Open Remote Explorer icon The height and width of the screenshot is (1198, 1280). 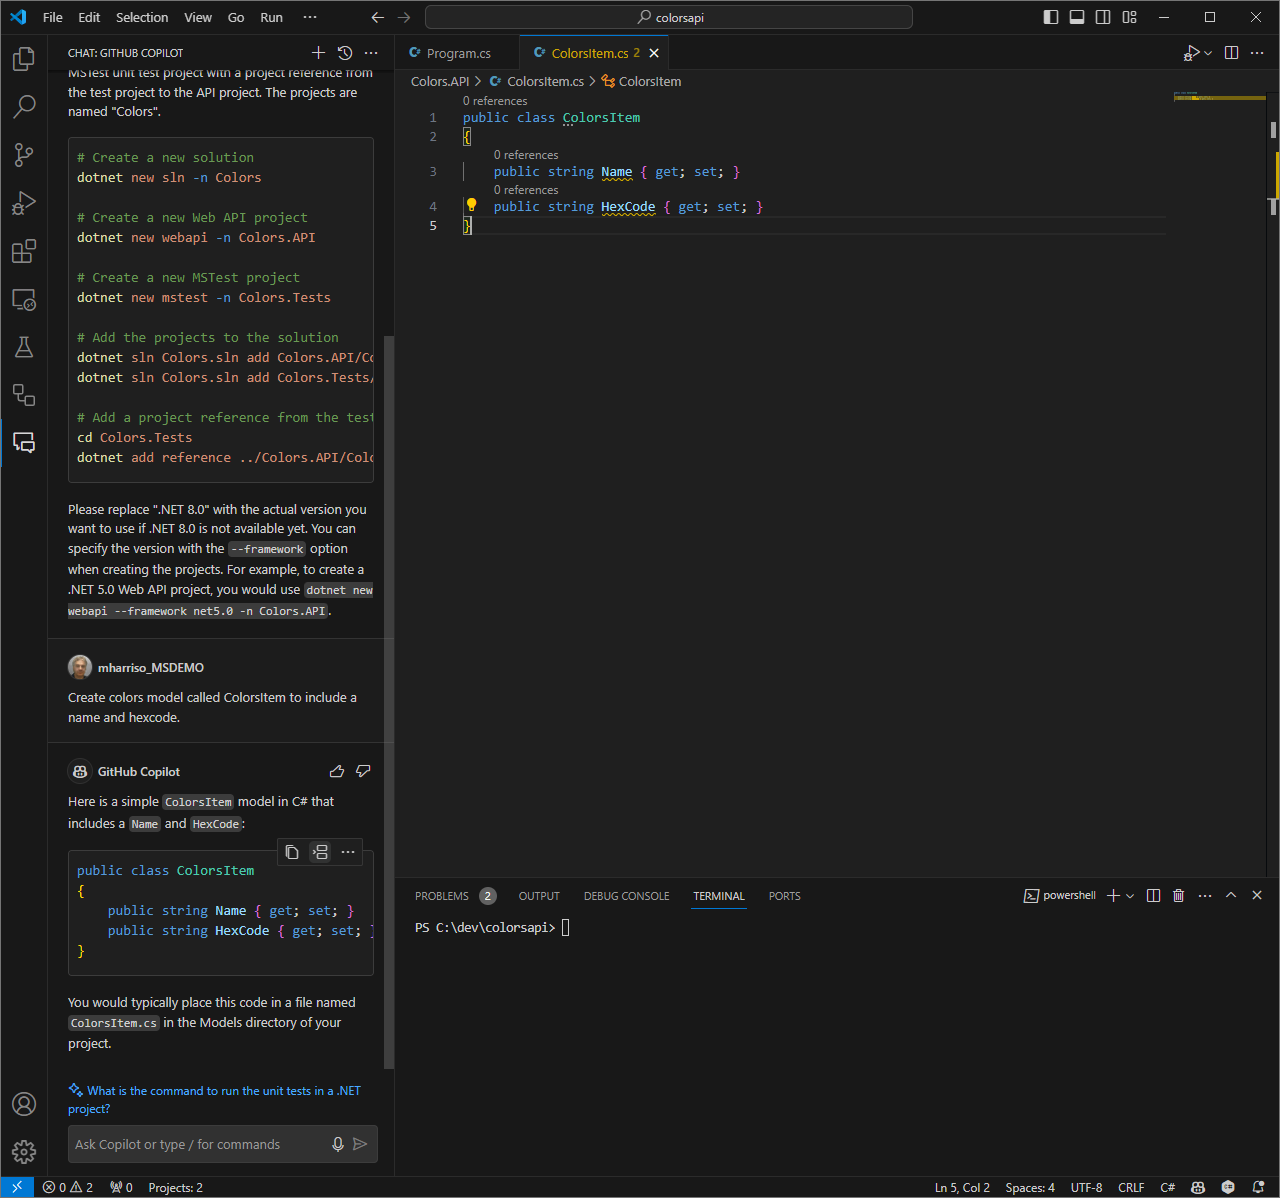click(24, 299)
